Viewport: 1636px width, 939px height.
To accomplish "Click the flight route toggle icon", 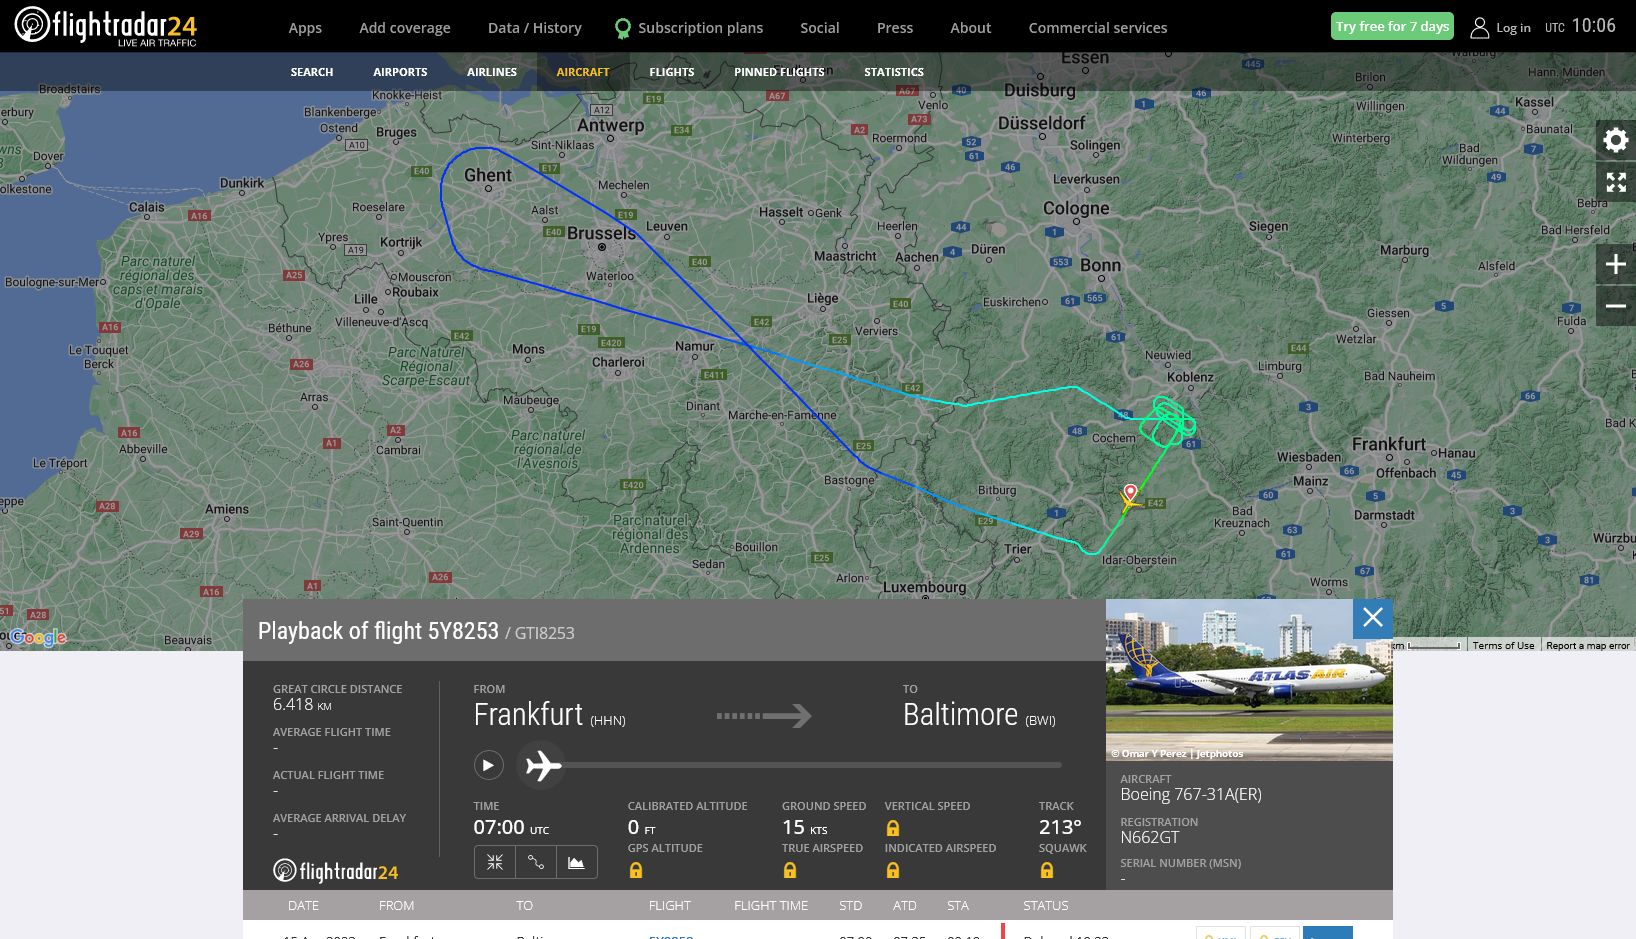I will click(536, 862).
